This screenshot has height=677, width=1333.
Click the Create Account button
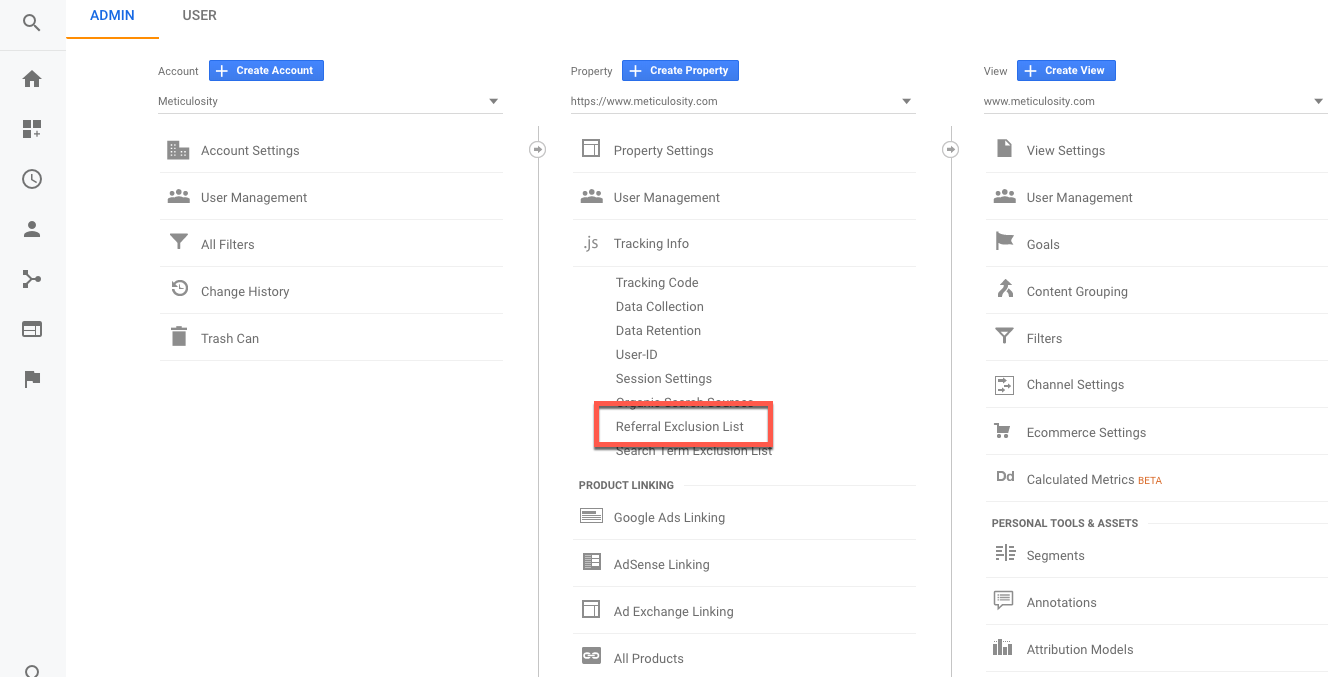[x=266, y=70]
